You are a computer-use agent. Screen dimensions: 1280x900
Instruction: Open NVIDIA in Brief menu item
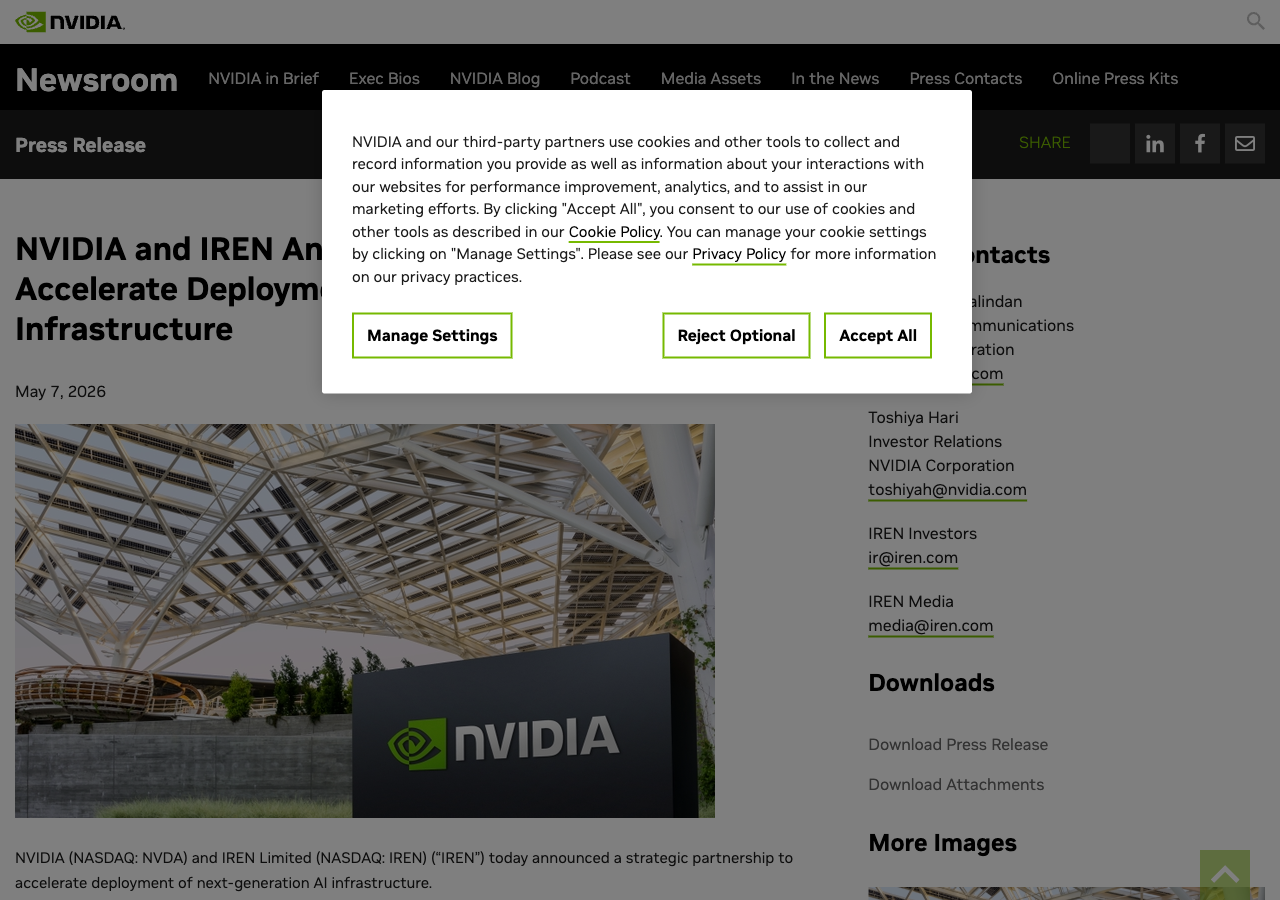tap(263, 78)
